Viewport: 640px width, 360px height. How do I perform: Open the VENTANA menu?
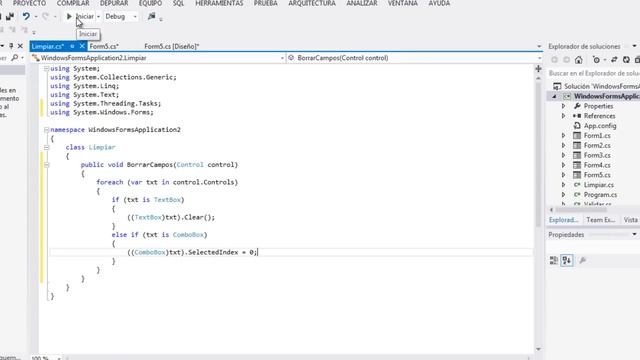[x=402, y=3]
